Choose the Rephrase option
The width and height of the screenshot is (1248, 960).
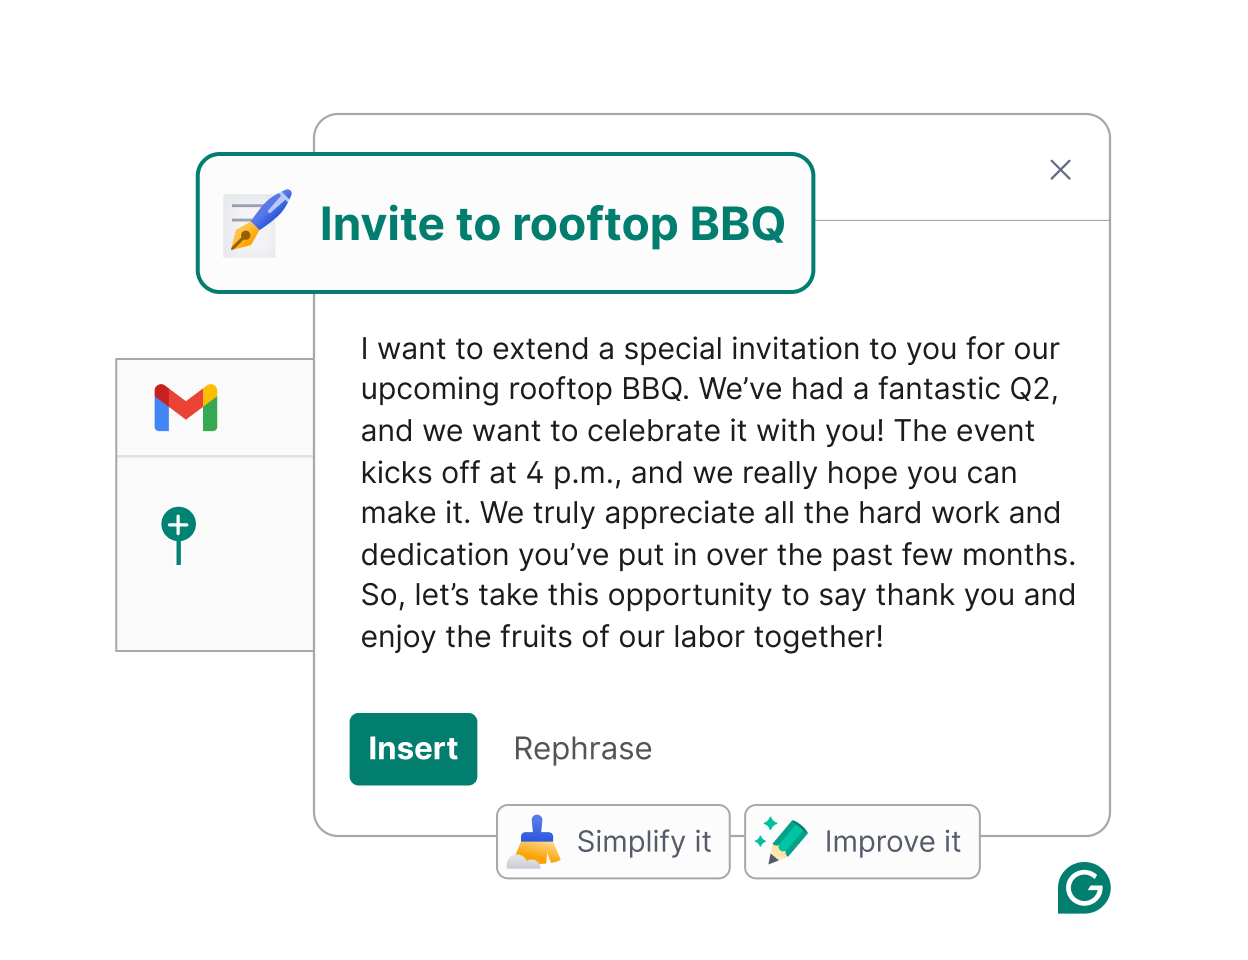(583, 749)
